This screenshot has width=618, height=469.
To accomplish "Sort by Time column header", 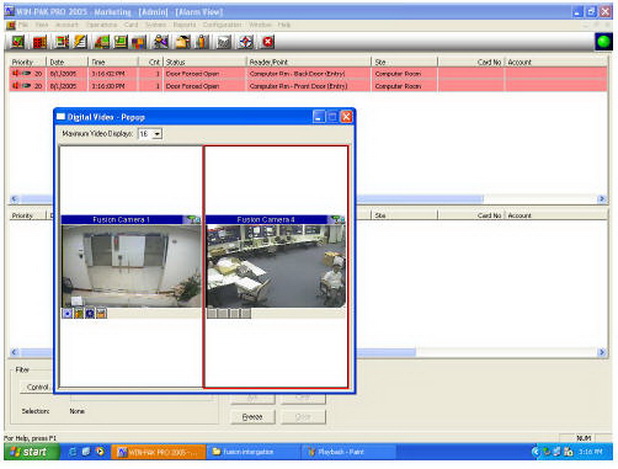I will tap(113, 62).
